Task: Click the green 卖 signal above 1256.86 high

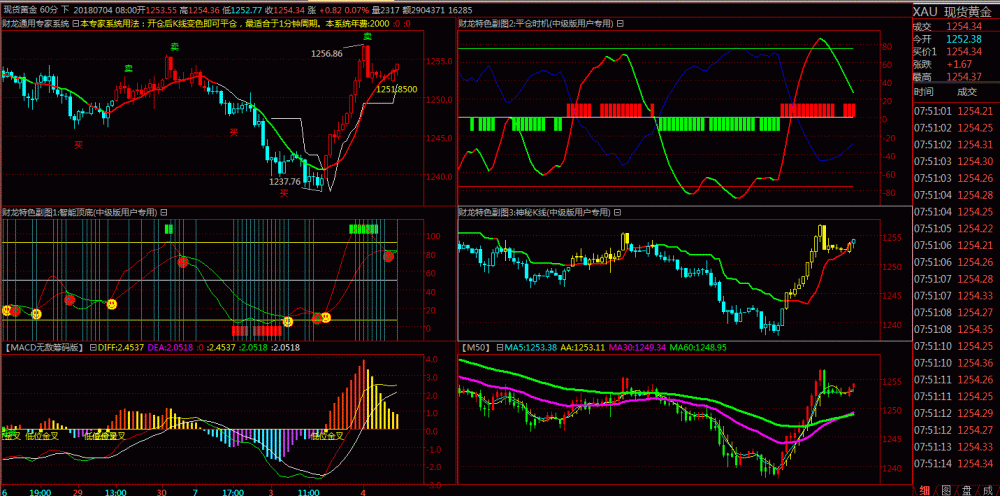Action: coord(367,36)
